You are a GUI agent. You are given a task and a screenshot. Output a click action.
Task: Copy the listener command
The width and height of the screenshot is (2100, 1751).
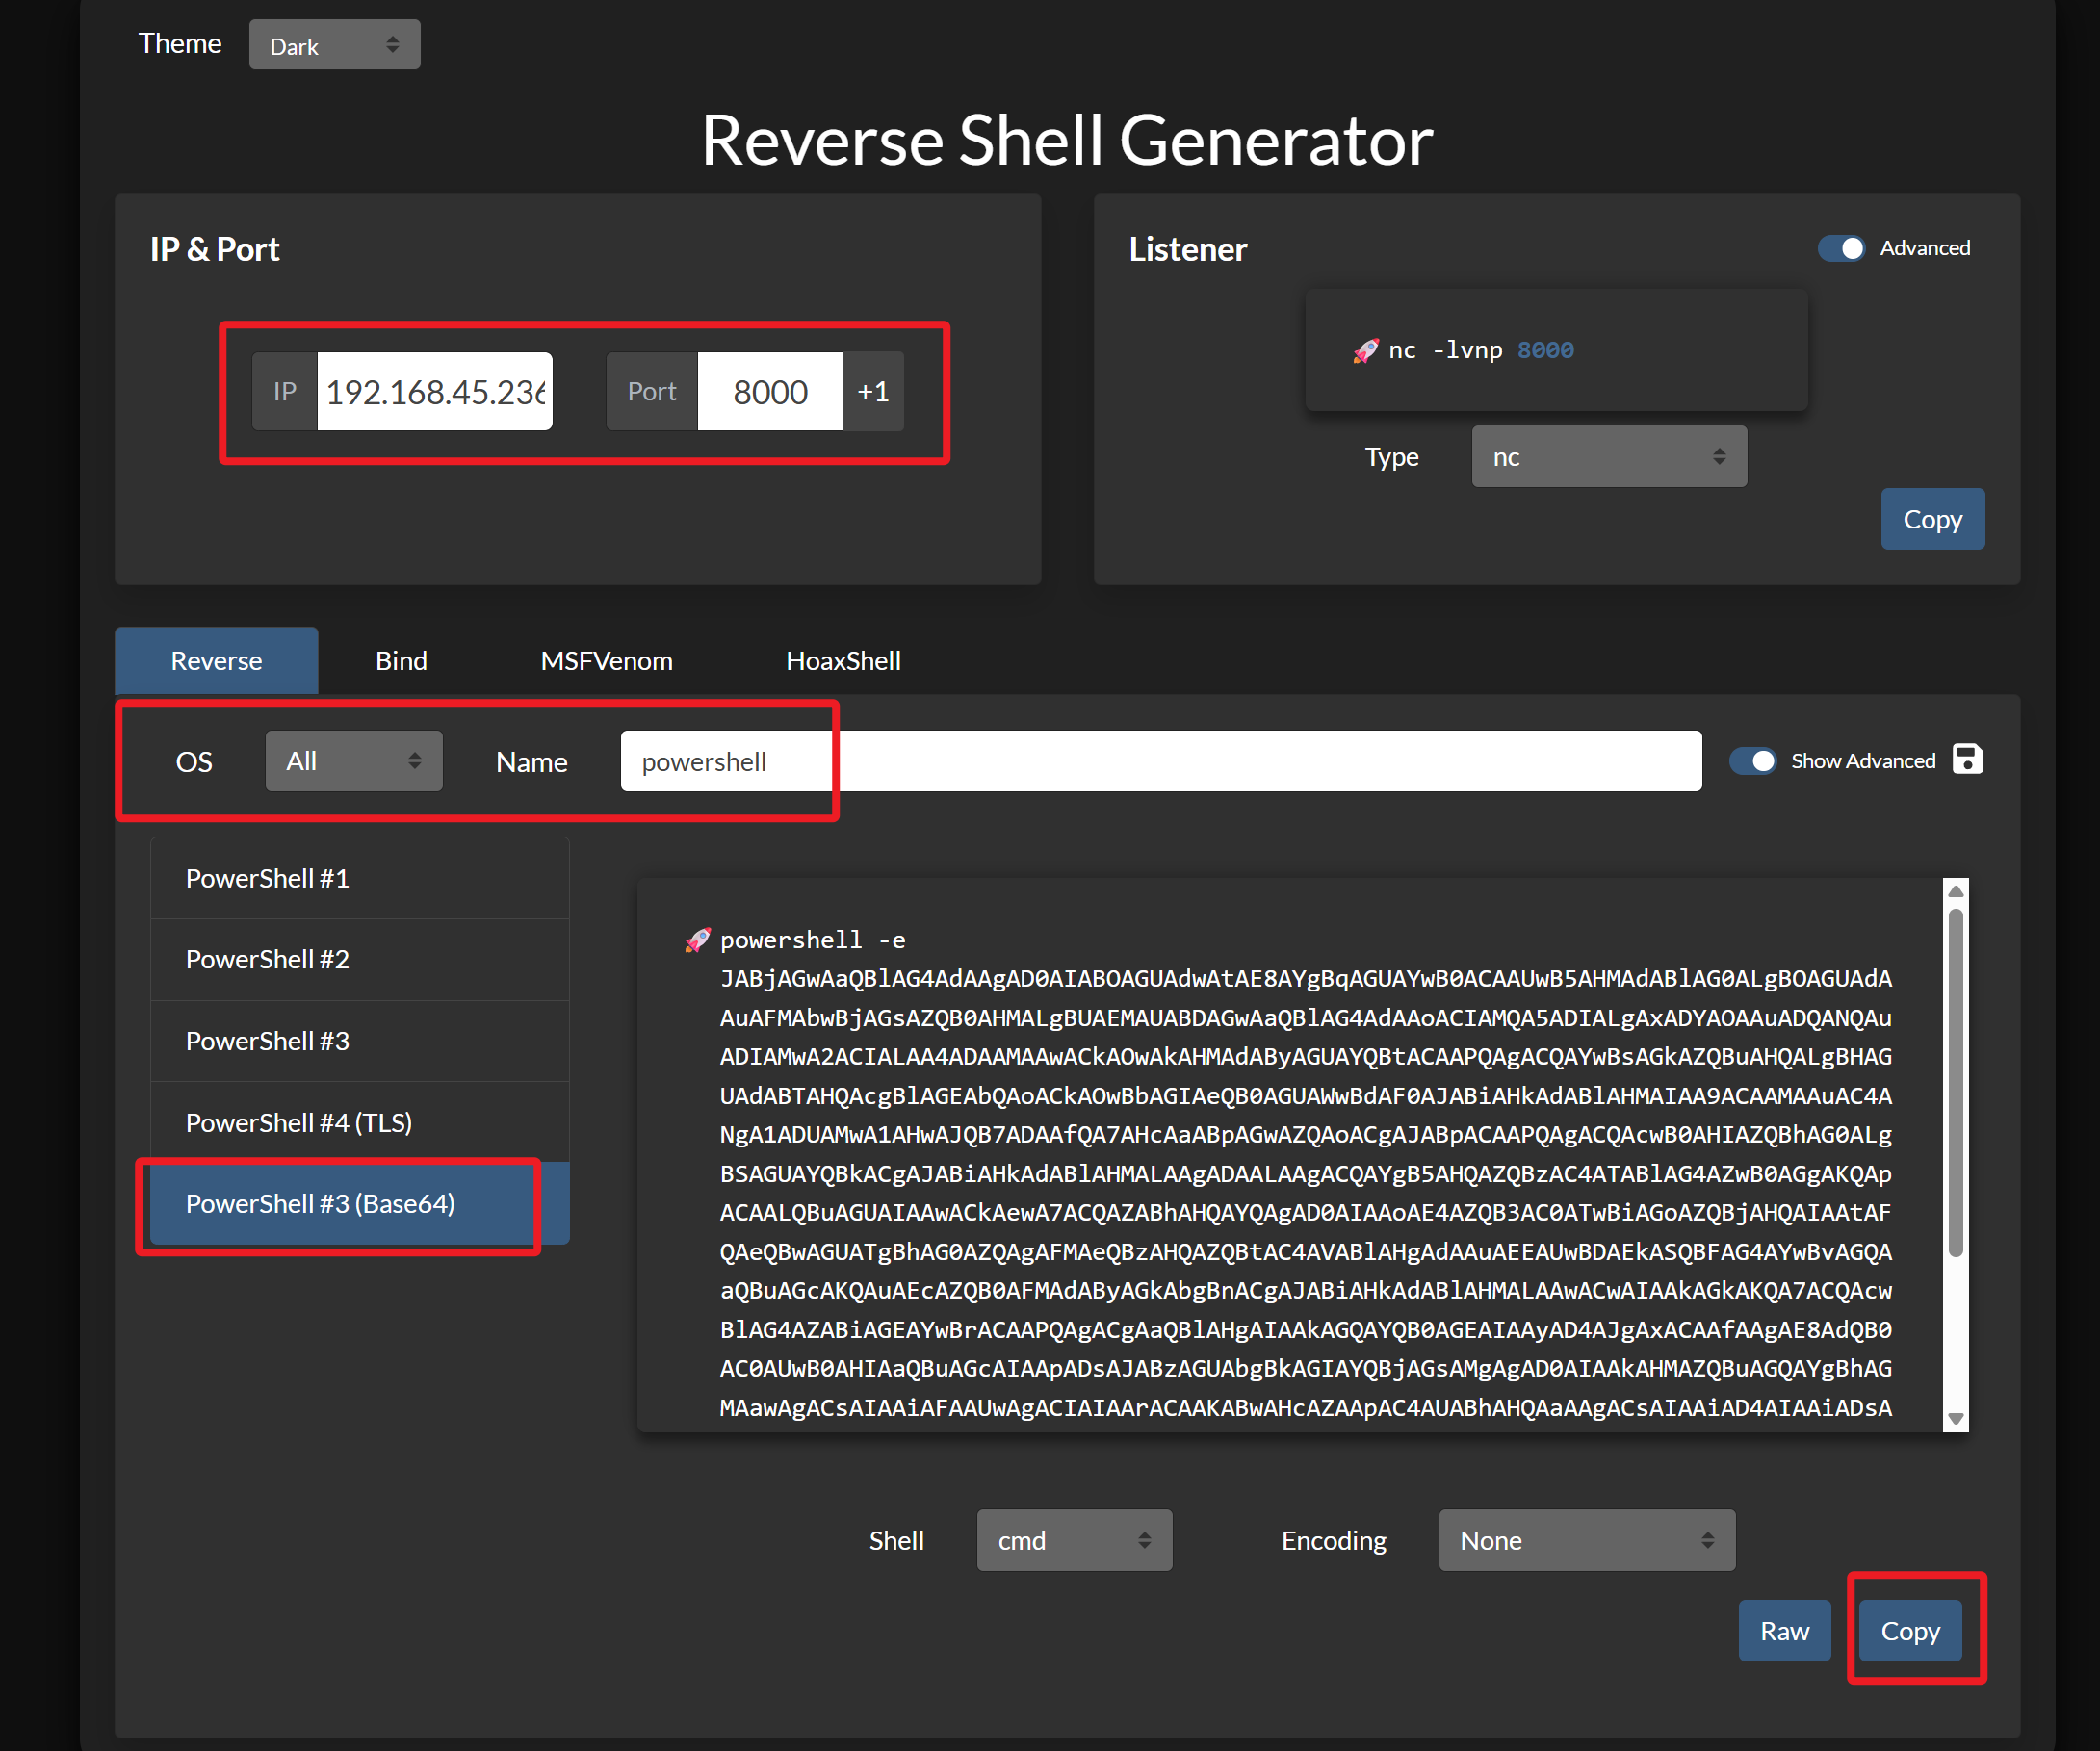click(1931, 519)
